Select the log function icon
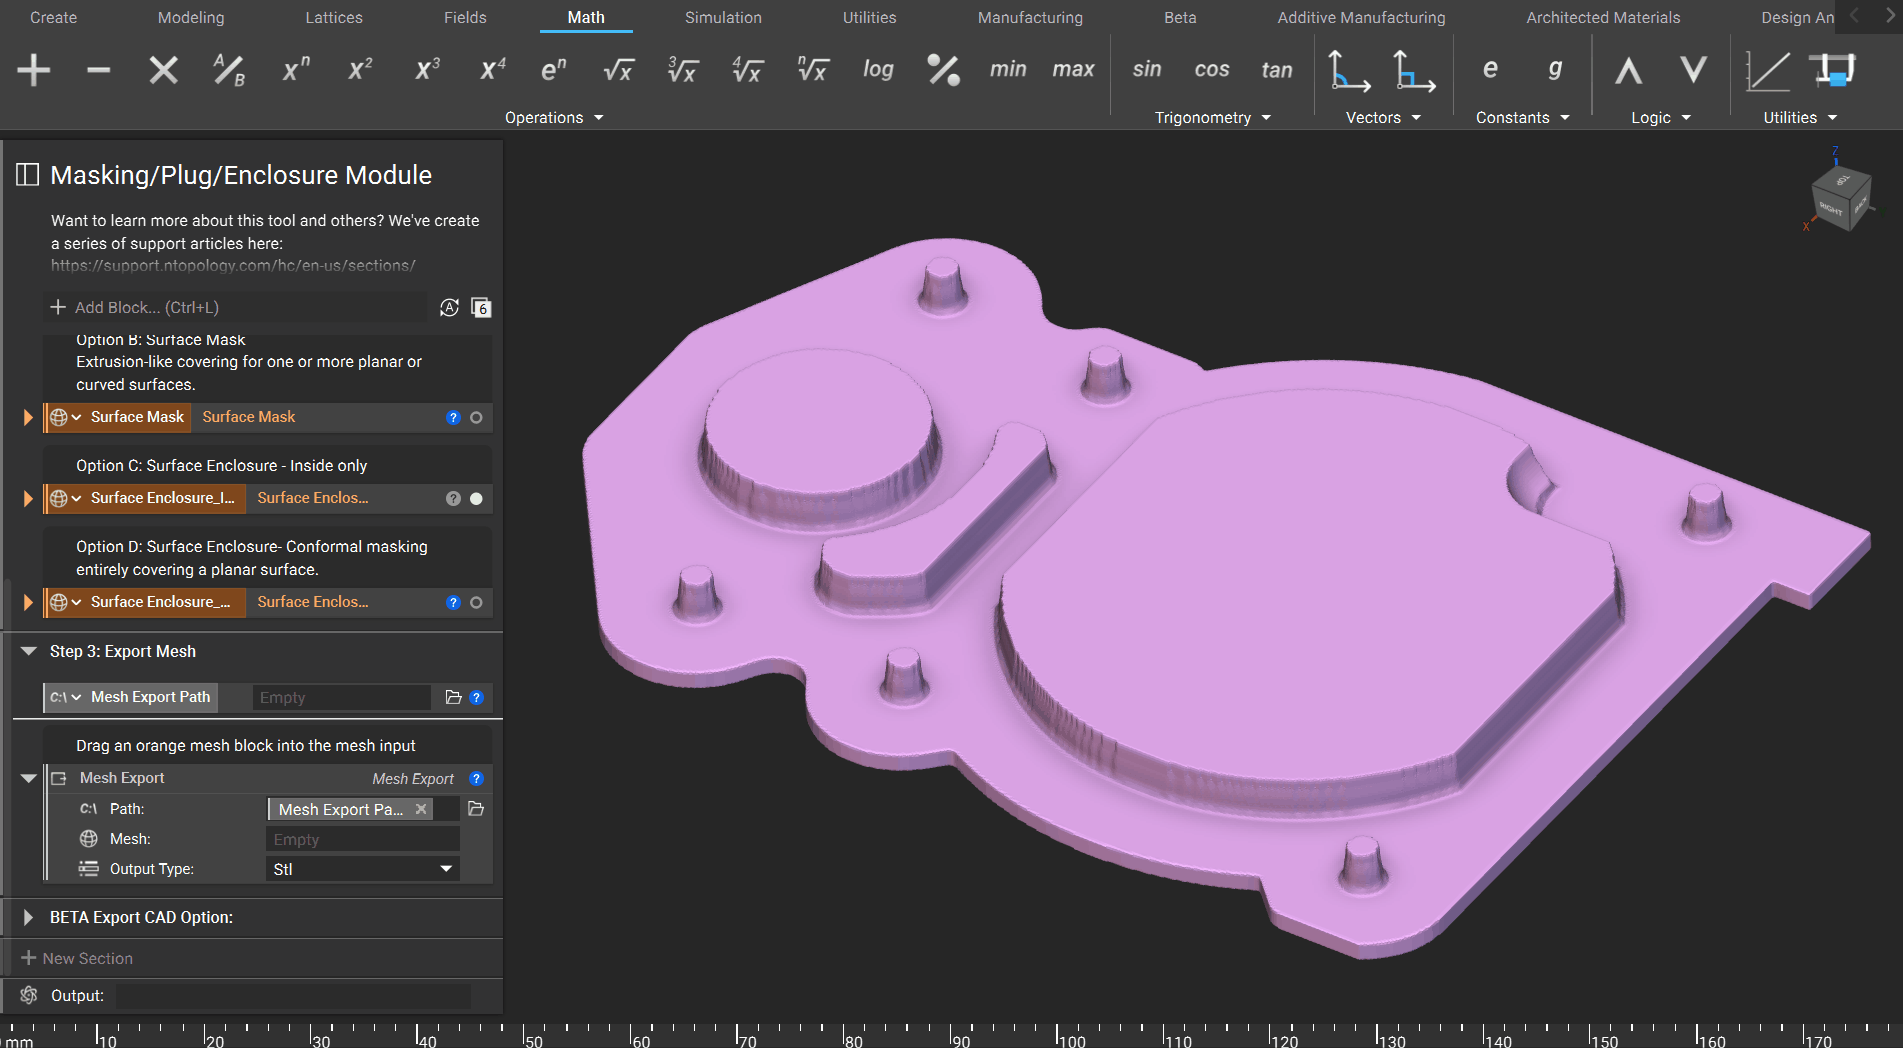Viewport: 1903px width, 1048px height. pos(877,70)
